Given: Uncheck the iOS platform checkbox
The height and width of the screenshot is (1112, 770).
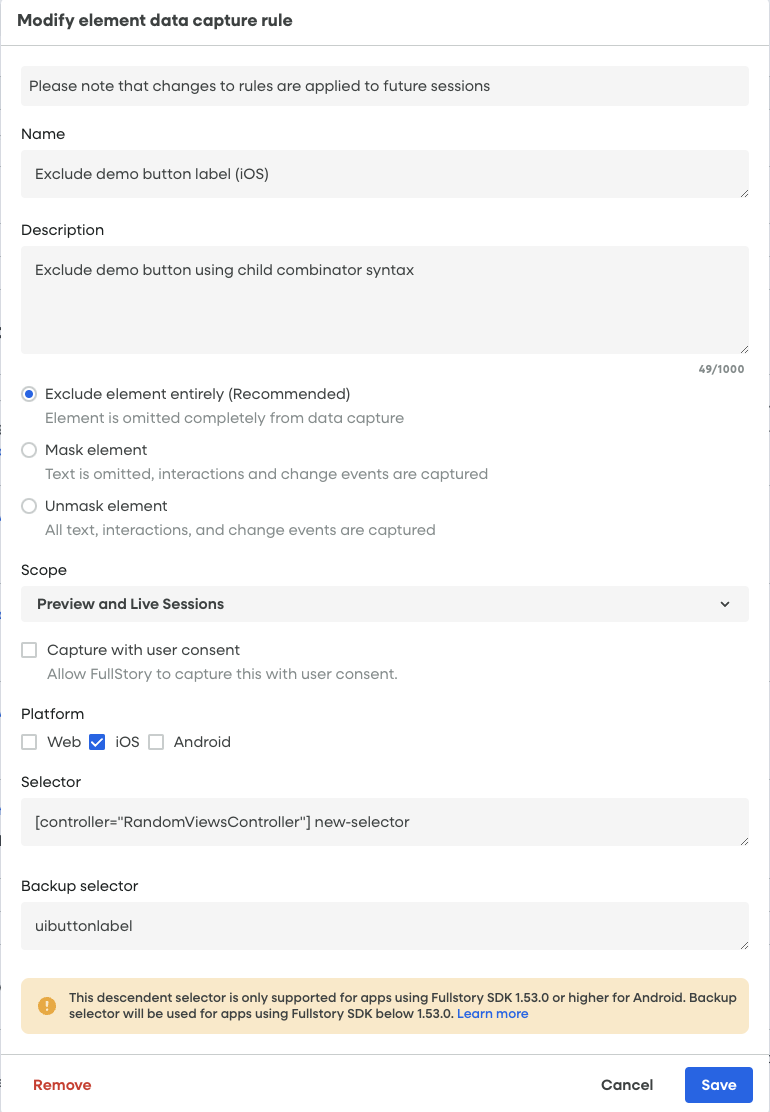Looking at the screenshot, I should click(97, 742).
